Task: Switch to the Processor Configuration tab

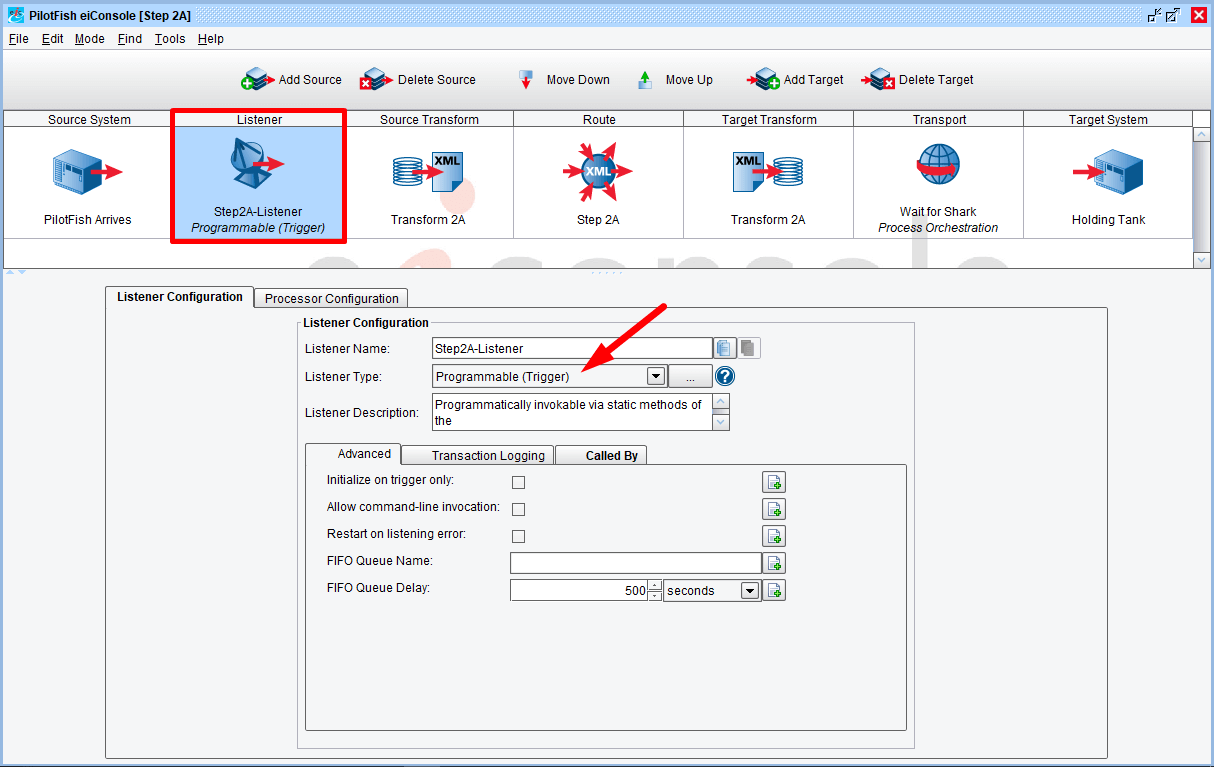Action: pos(331,298)
